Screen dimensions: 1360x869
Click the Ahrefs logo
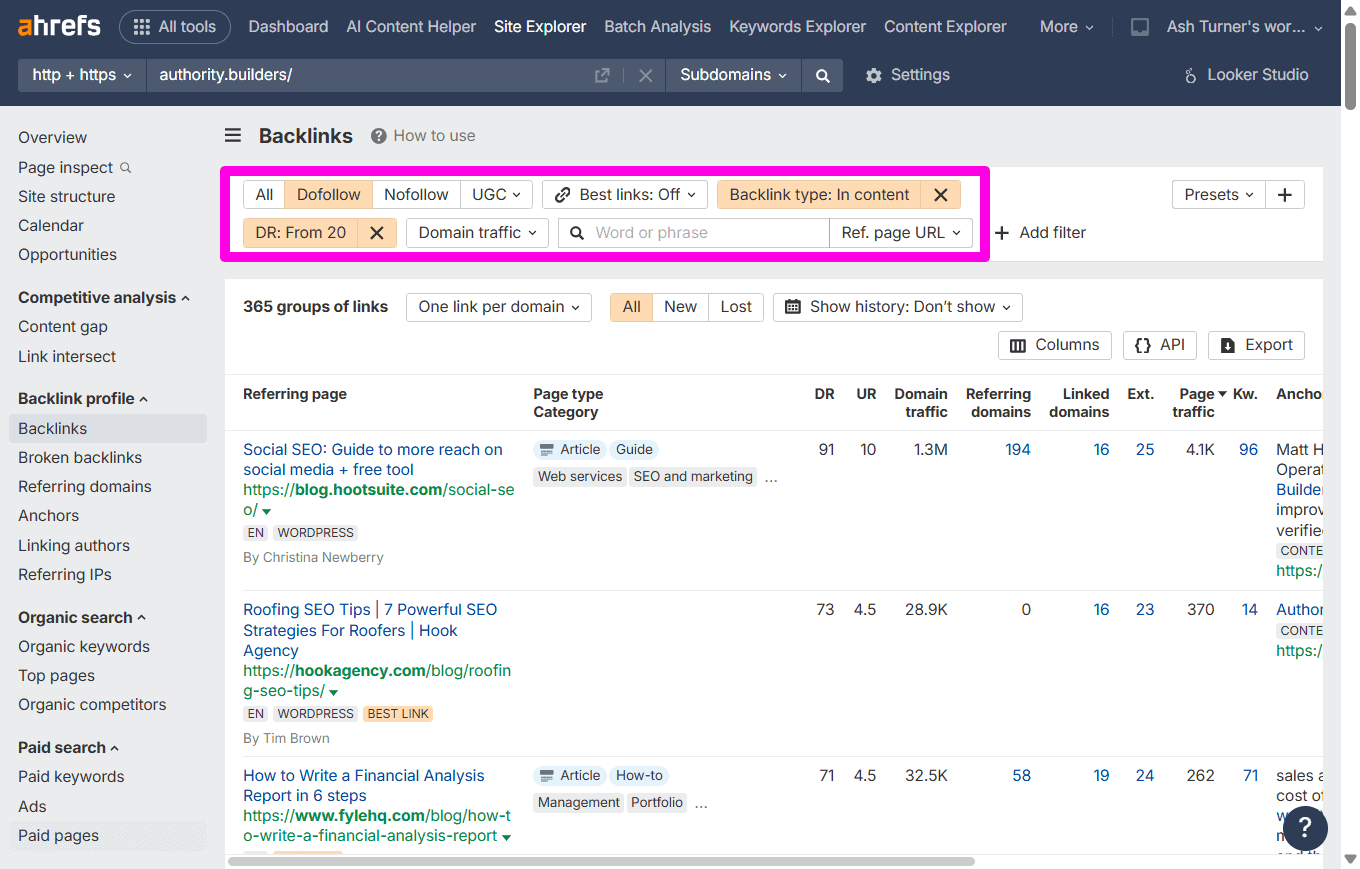click(x=59, y=26)
